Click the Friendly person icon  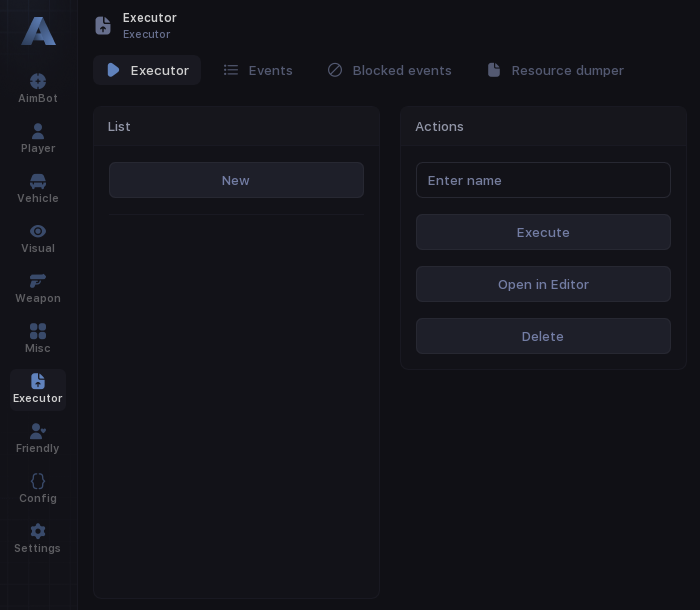click(38, 431)
